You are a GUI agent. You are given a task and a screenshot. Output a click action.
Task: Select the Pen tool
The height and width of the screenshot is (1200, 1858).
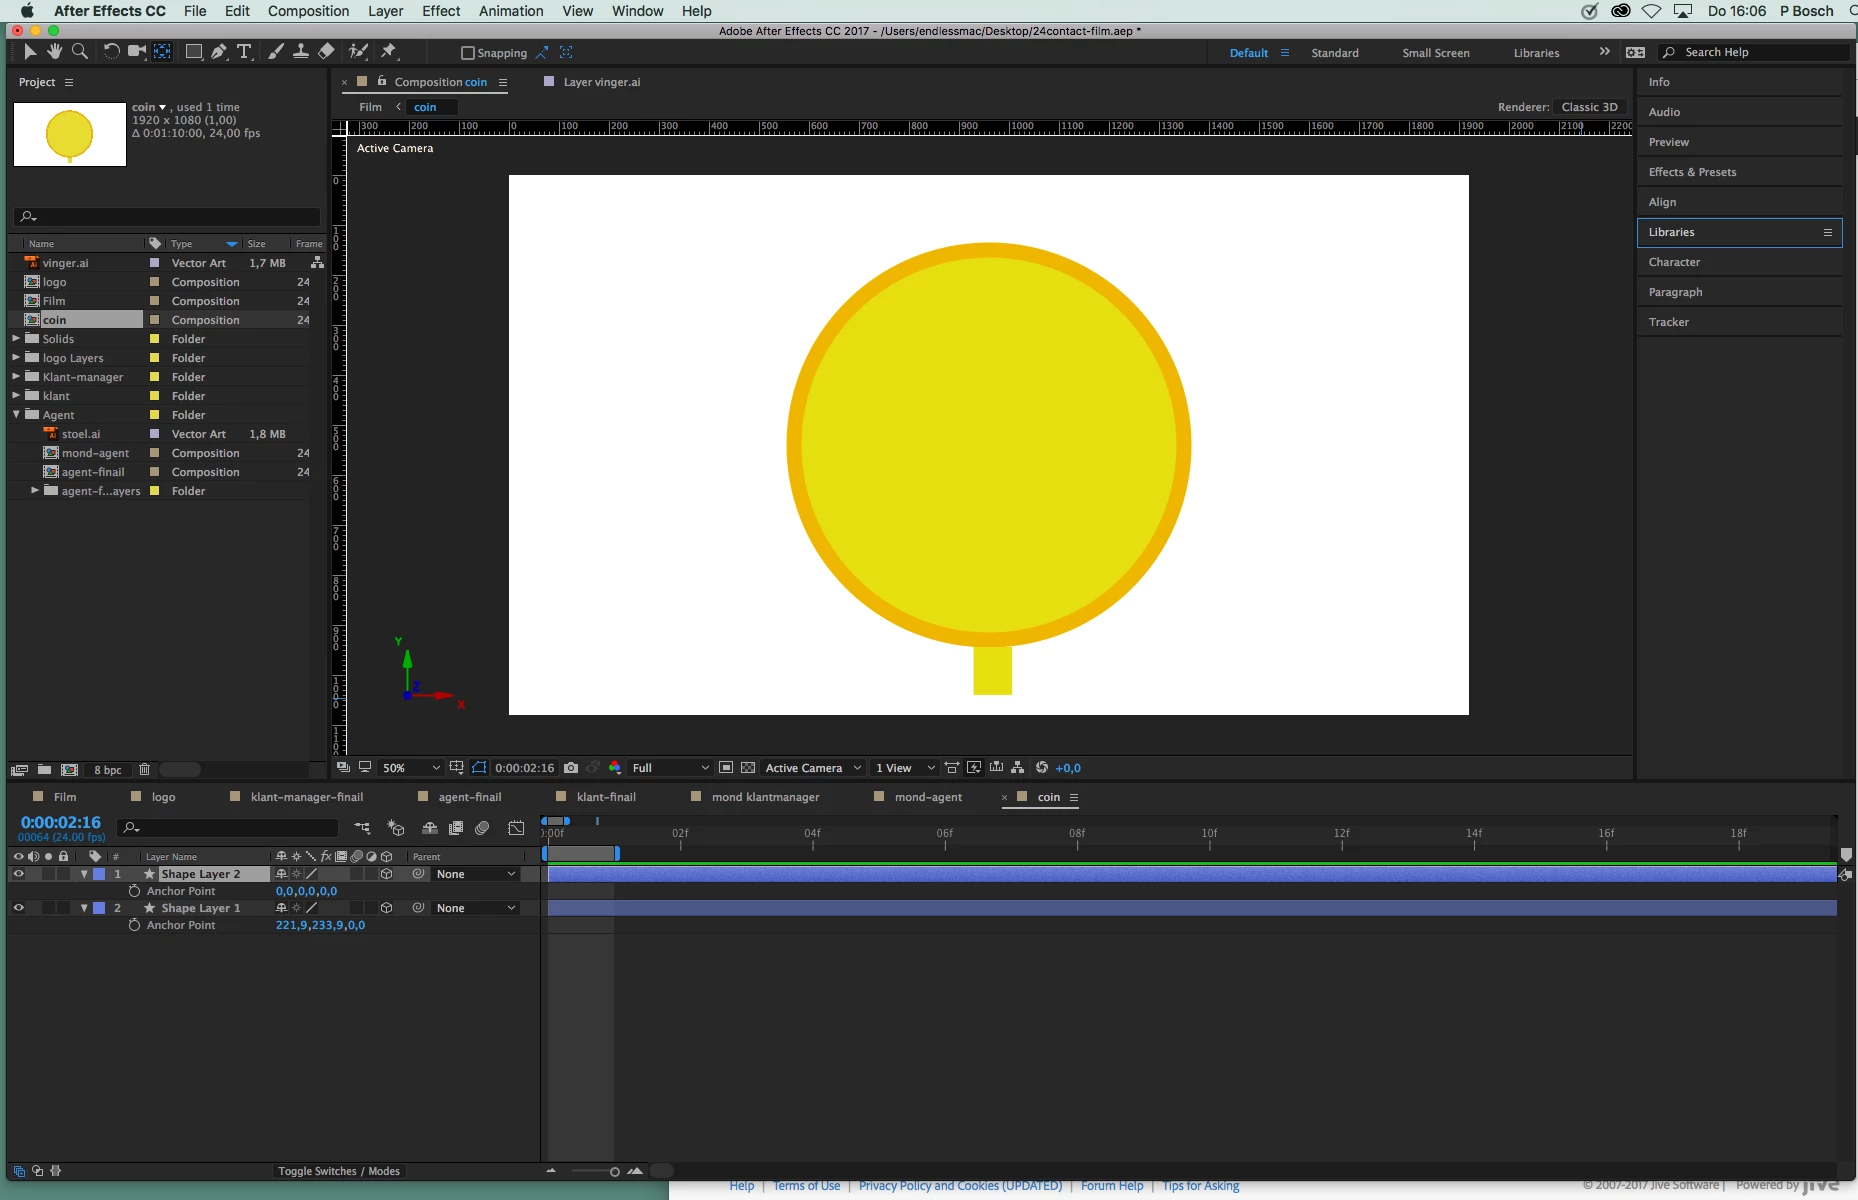tap(219, 52)
